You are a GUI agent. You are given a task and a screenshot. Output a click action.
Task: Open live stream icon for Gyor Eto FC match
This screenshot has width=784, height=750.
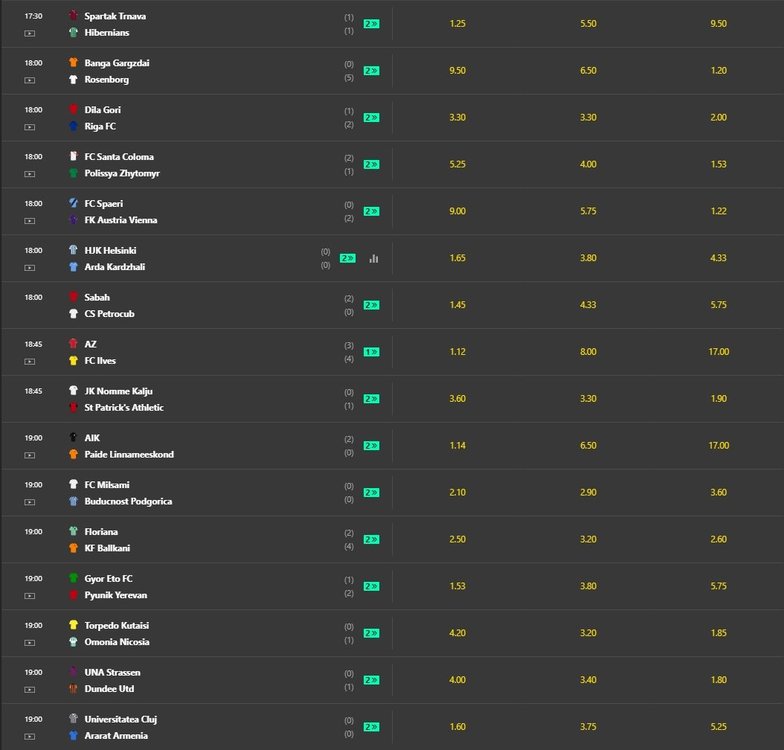30,596
